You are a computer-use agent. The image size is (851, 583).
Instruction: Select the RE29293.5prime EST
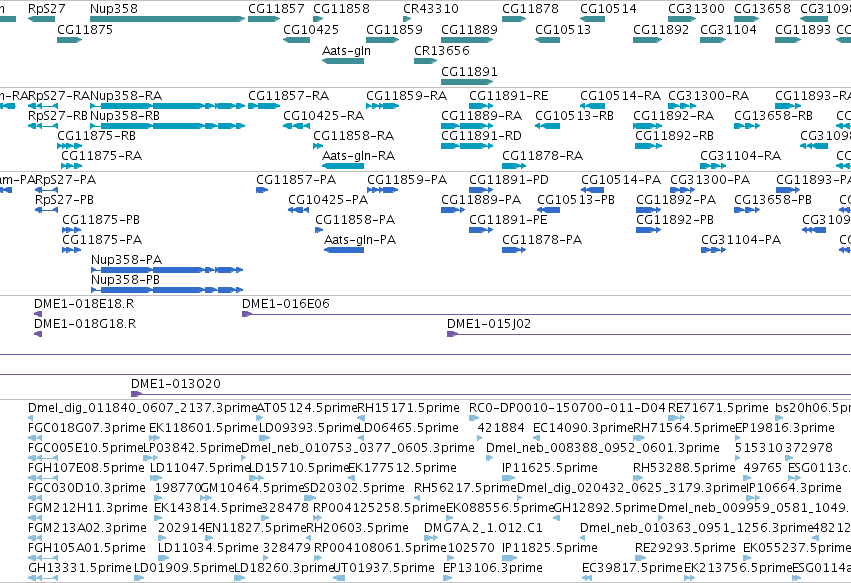pyautogui.click(x=642, y=558)
